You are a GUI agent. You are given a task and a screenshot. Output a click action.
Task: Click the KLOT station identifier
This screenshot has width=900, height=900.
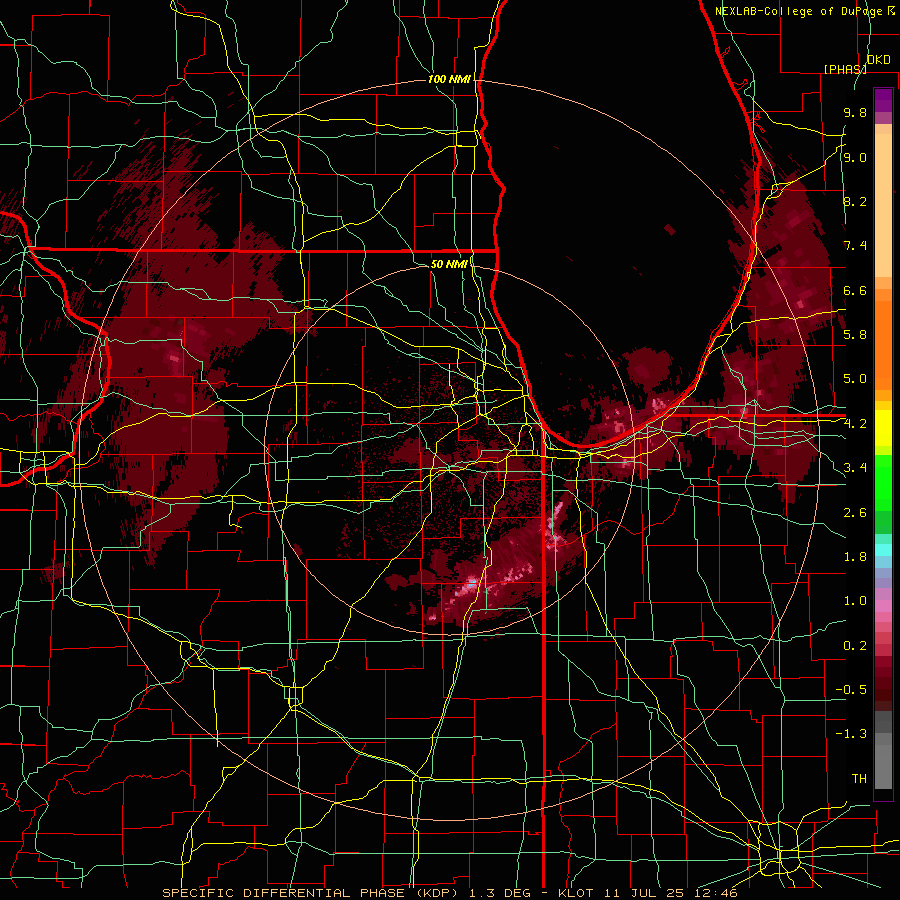pos(576,893)
